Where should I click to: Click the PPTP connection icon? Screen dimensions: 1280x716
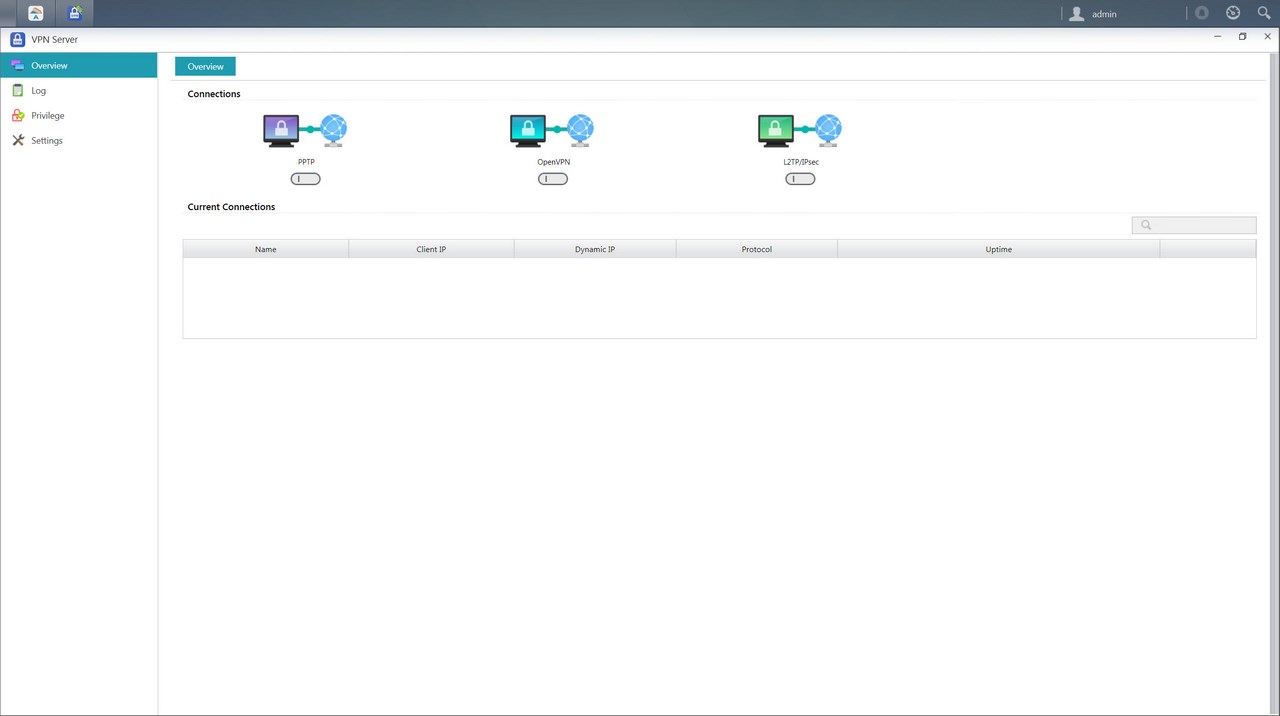pyautogui.click(x=305, y=131)
